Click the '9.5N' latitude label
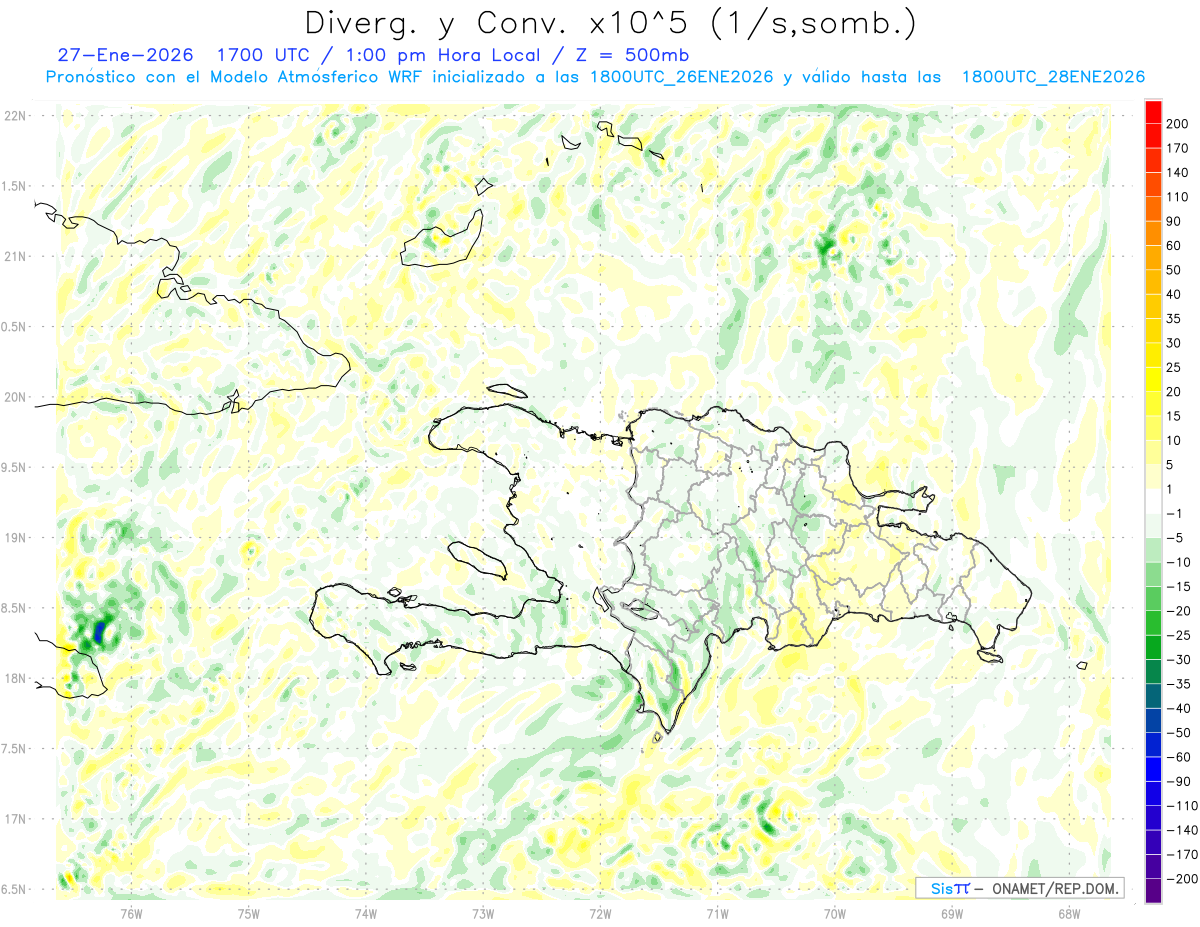The height and width of the screenshot is (927, 1200). coord(15,467)
